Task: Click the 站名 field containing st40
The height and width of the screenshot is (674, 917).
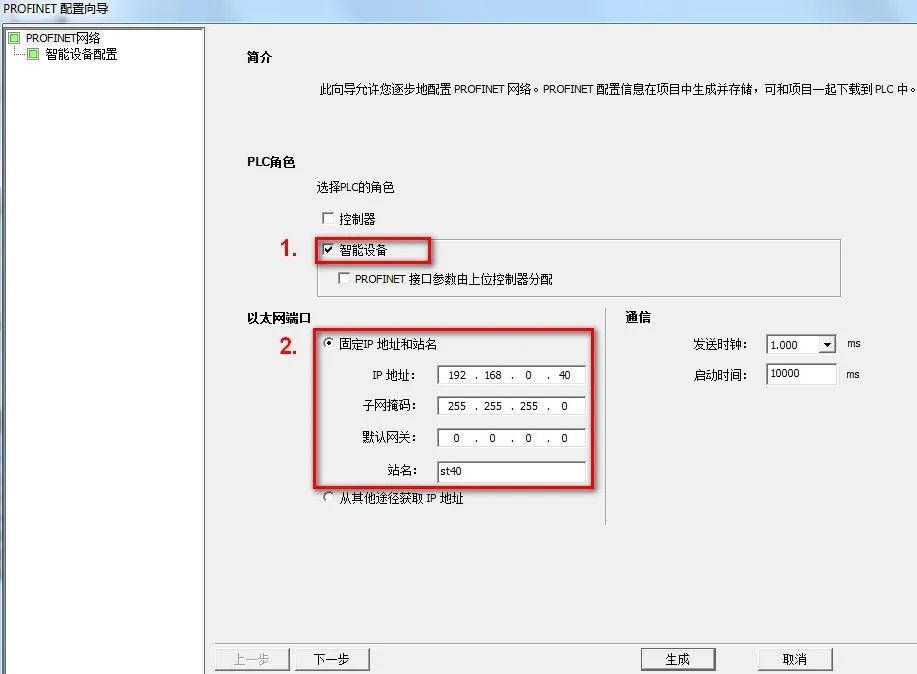Action: [511, 470]
